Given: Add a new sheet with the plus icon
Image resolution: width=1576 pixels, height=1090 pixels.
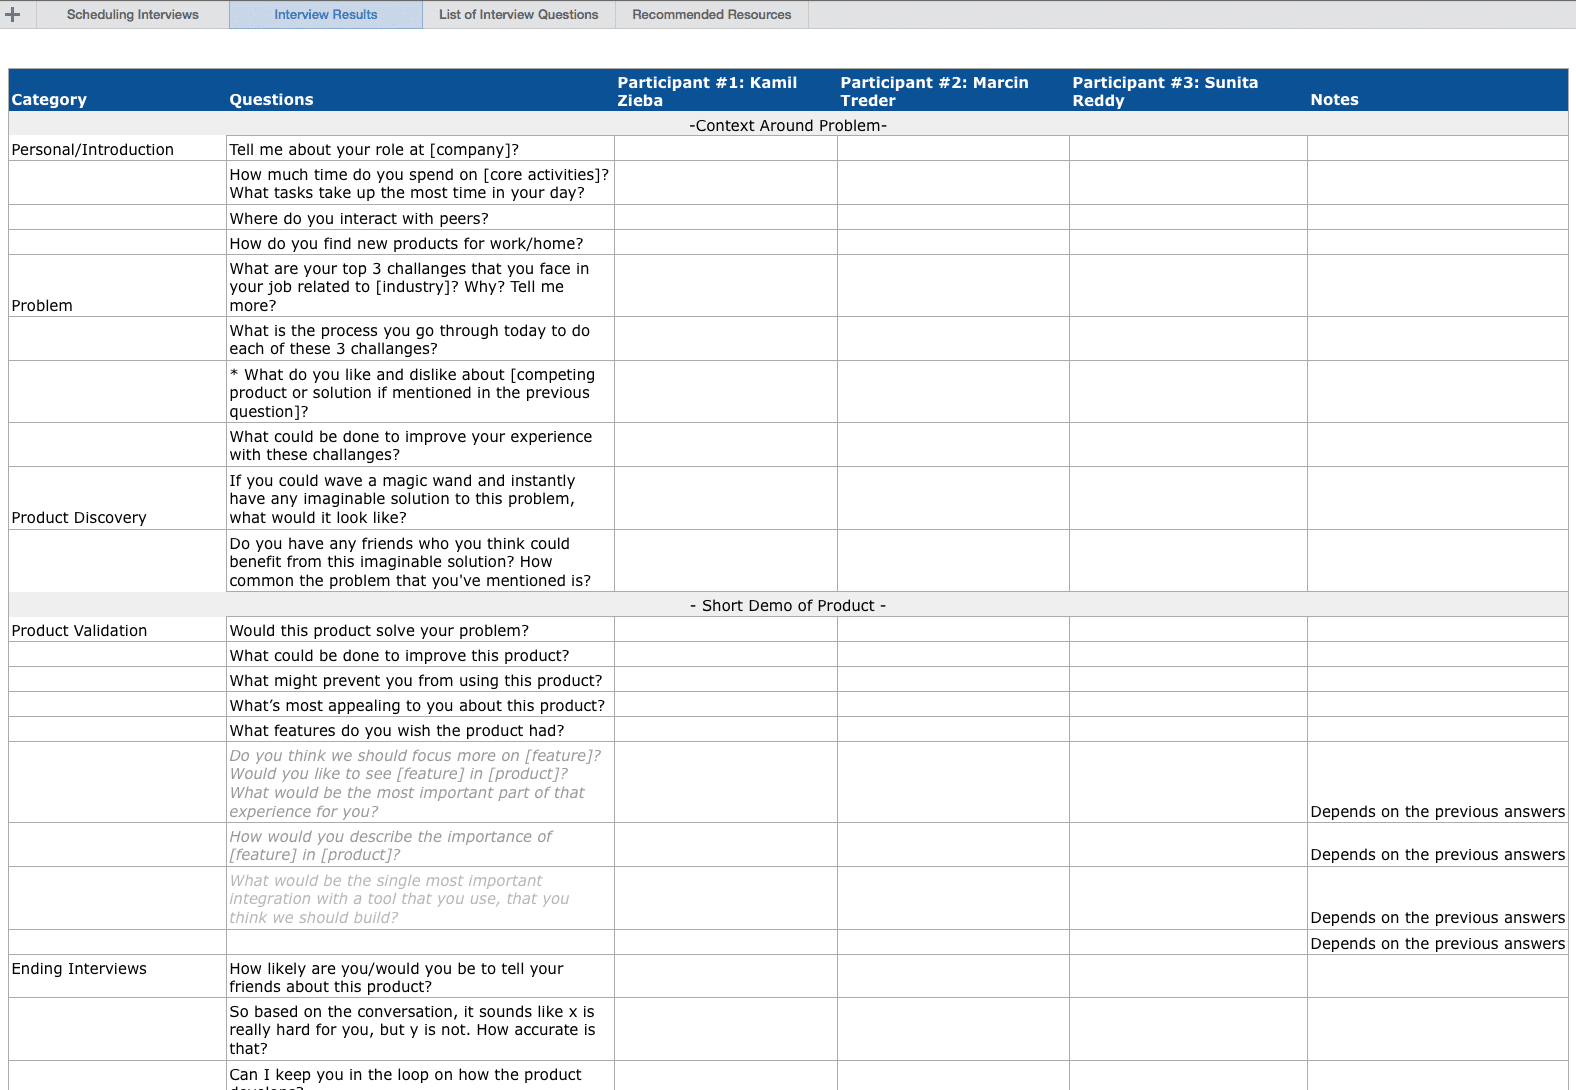Looking at the screenshot, I should click(13, 14).
